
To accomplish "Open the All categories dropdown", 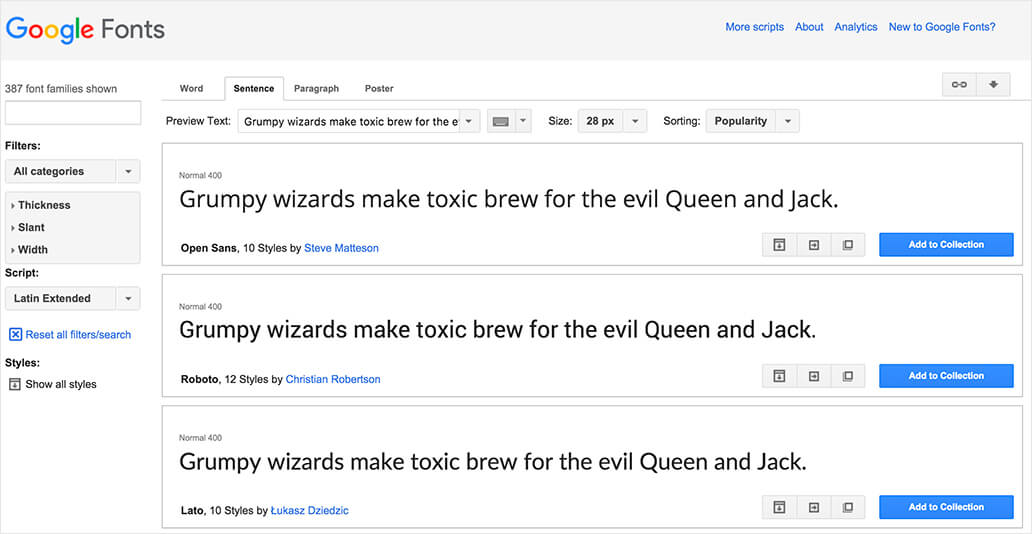I will (x=72, y=172).
